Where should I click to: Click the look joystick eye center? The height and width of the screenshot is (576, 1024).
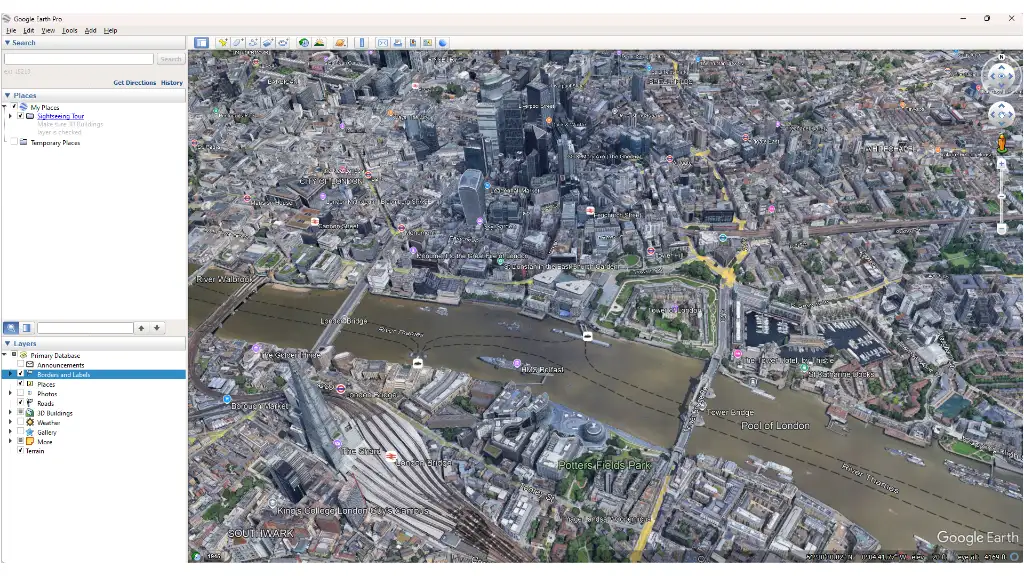pos(1001,76)
